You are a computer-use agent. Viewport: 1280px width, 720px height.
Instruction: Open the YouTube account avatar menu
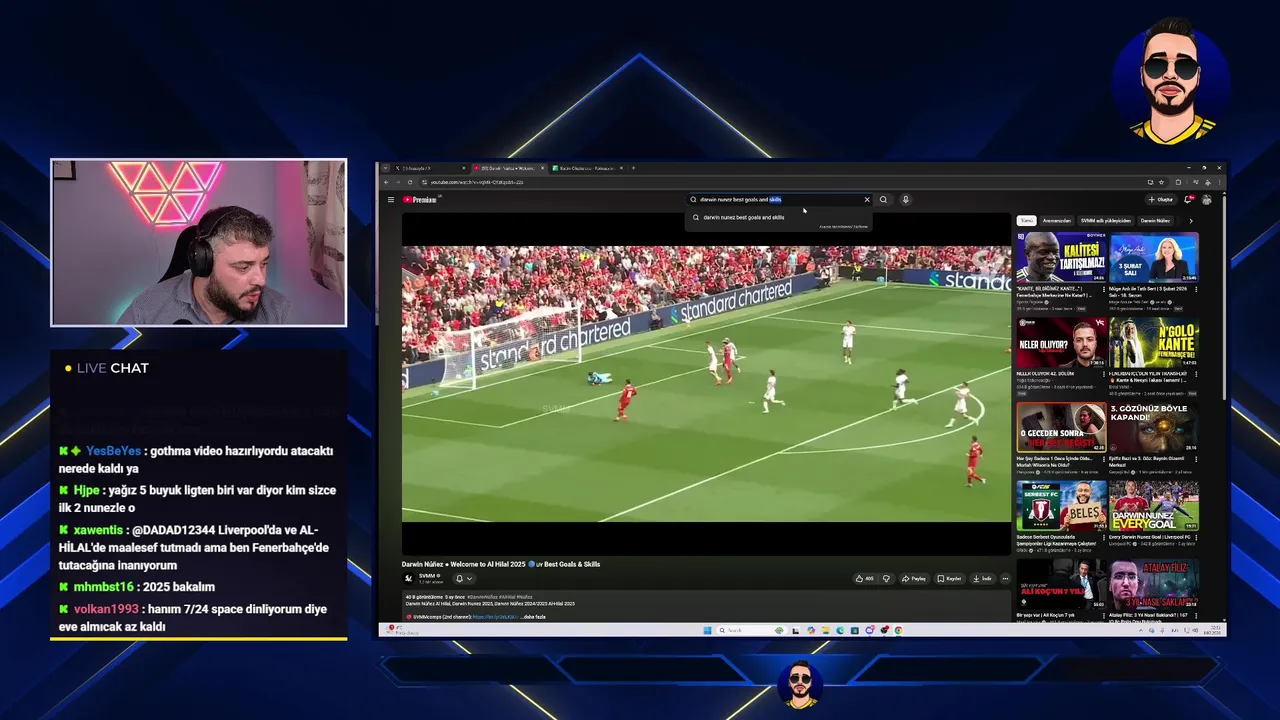(x=1207, y=200)
